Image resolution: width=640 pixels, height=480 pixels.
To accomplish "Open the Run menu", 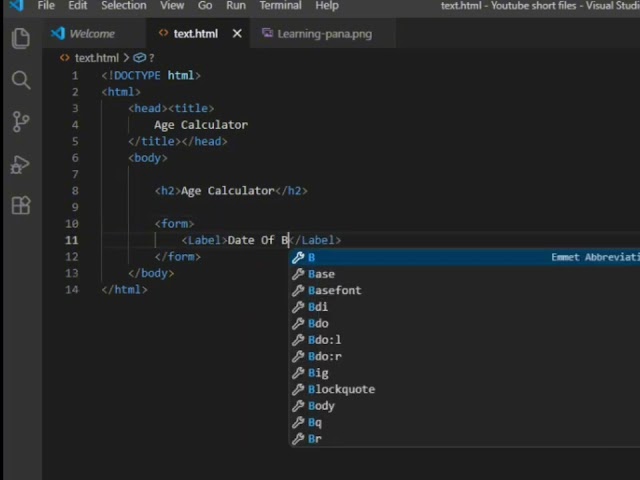I will (236, 6).
